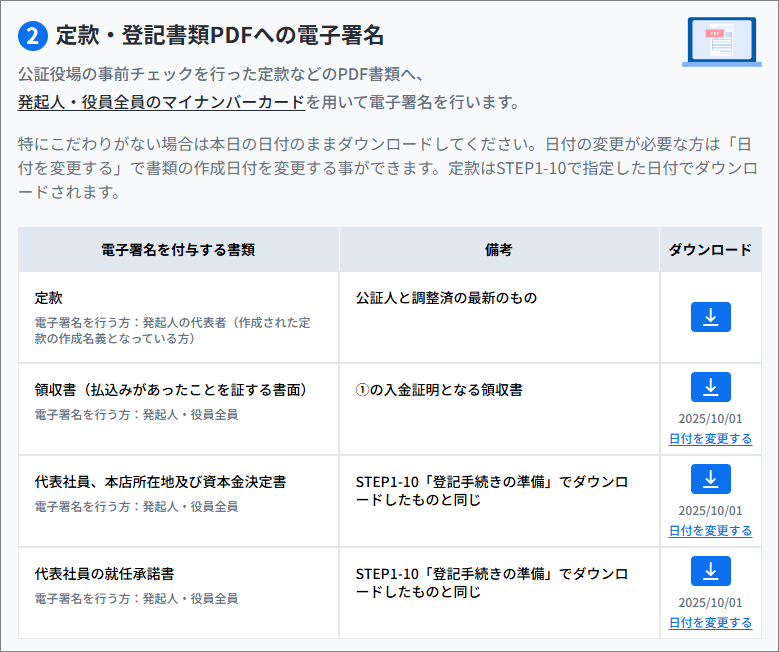This screenshot has width=779, height=652.
Task: Click the 領収書(払込みがあったことを証する書面) row title
Action: tap(170, 390)
